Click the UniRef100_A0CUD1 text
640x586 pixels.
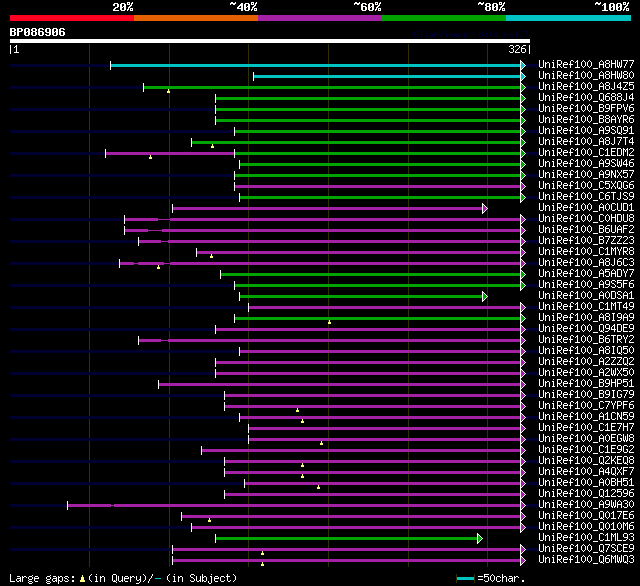(586, 208)
